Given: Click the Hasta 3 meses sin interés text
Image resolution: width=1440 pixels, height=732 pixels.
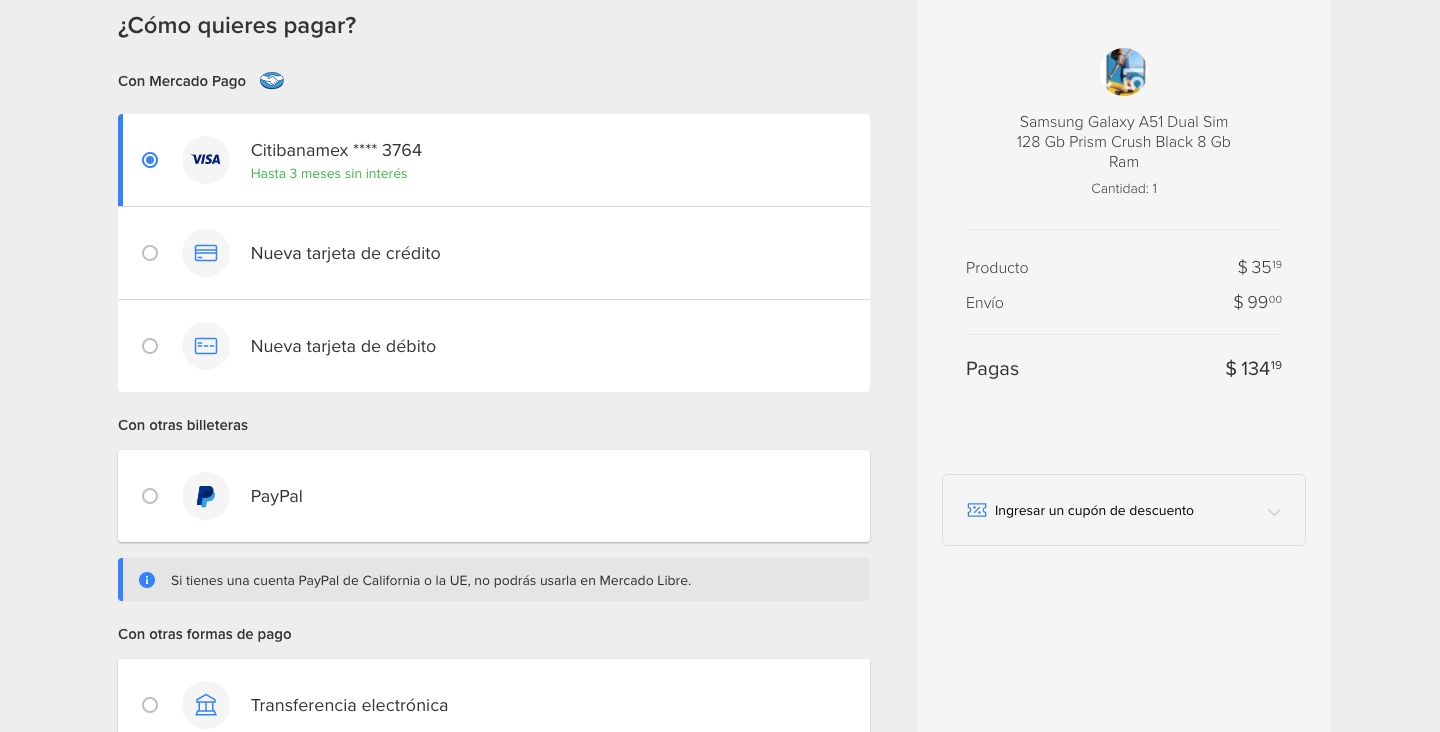Looking at the screenshot, I should coord(329,174).
